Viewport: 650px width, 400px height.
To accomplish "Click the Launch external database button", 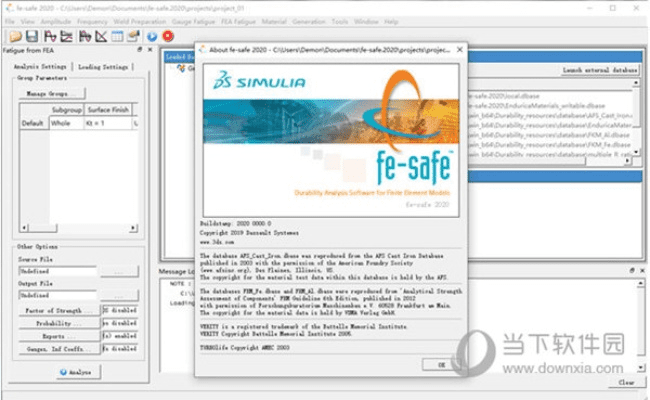I will click(596, 68).
